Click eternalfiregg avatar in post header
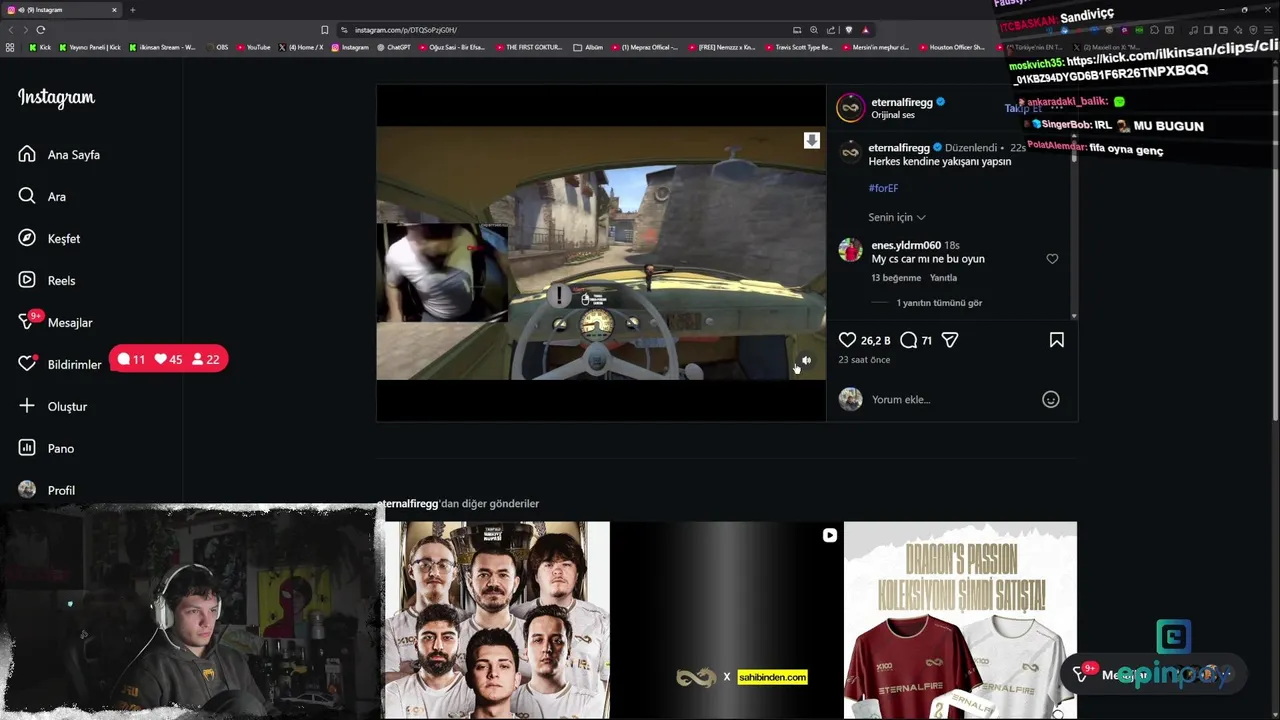The width and height of the screenshot is (1280, 720). [850, 108]
